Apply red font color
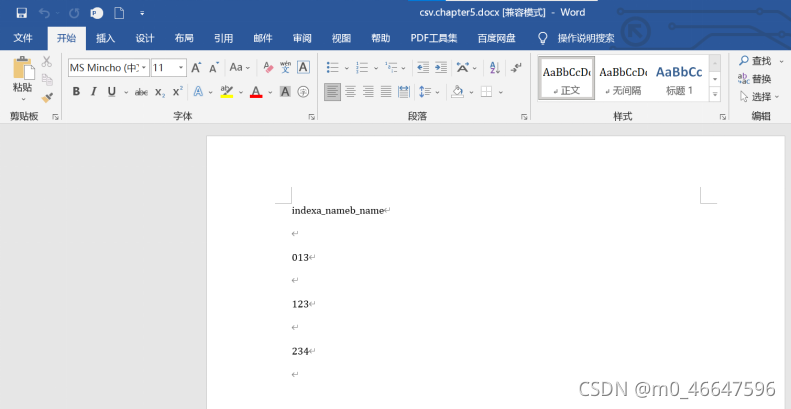Screen dimensions: 791x409 coord(256,92)
